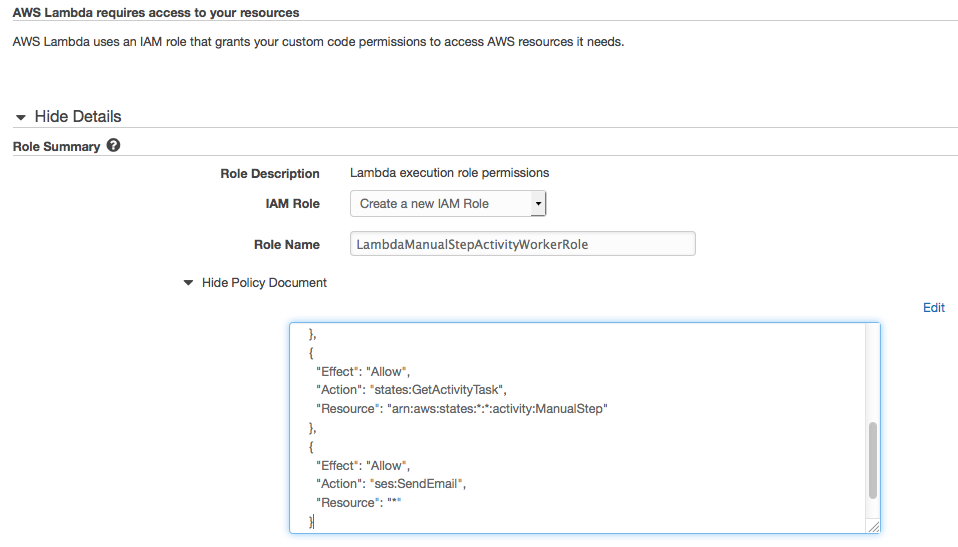Click the Edit link for policy
The width and height of the screenshot is (958, 547).
pos(934,307)
